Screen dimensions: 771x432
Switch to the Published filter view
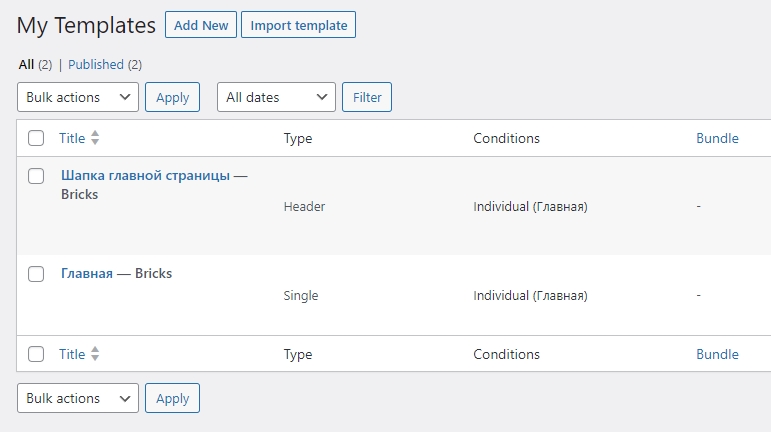tap(96, 64)
